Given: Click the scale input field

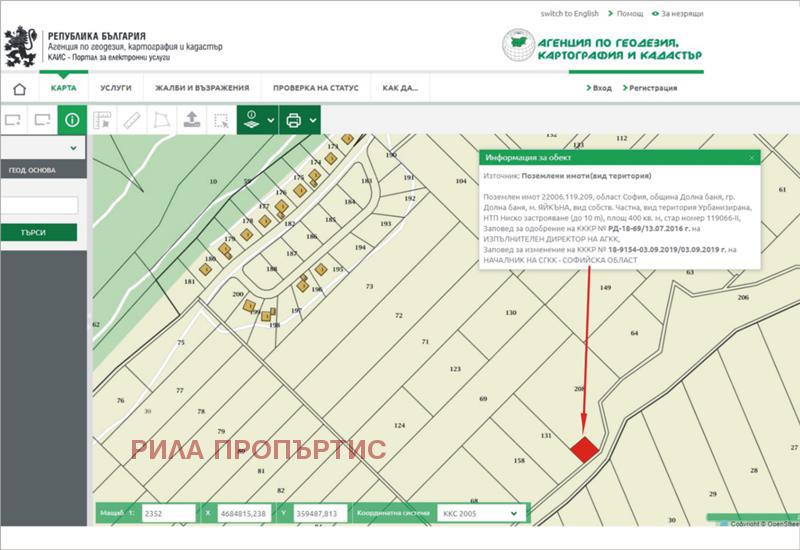Looking at the screenshot, I should click(x=166, y=513).
